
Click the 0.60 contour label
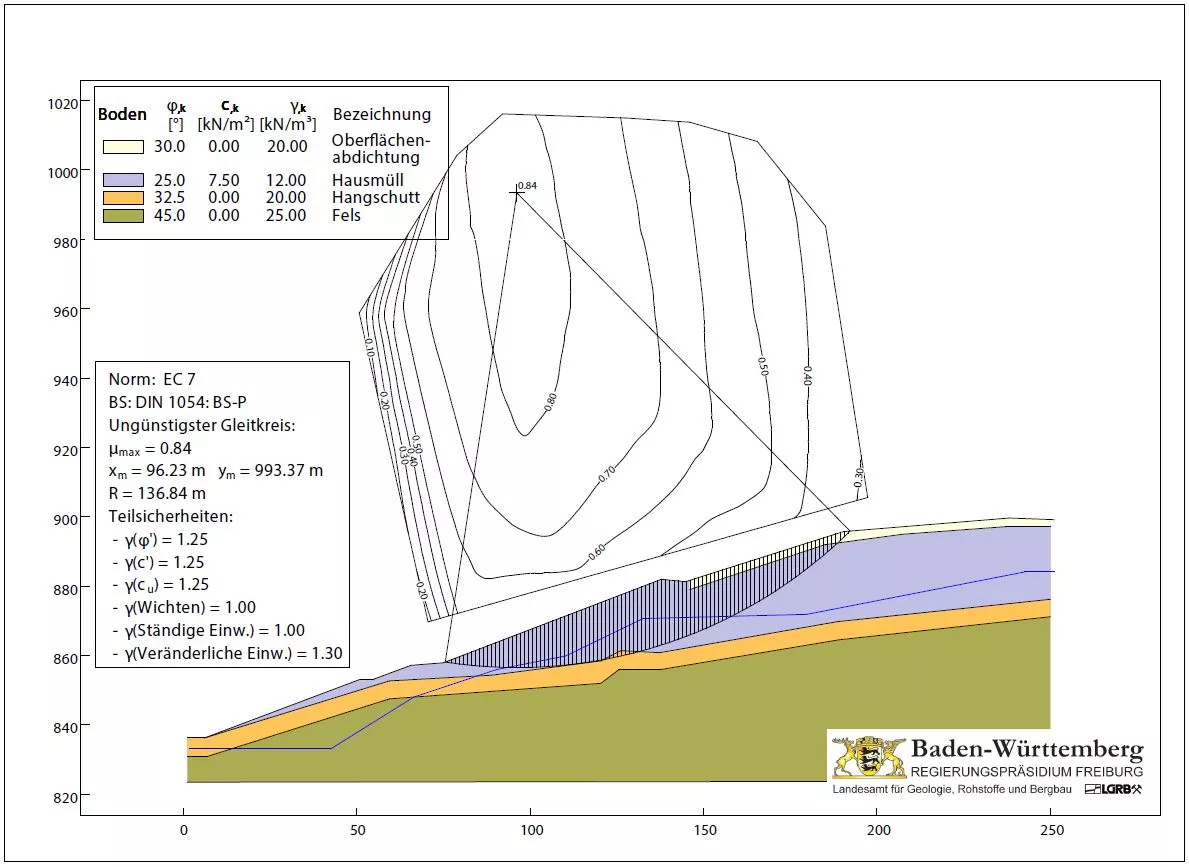click(x=597, y=549)
